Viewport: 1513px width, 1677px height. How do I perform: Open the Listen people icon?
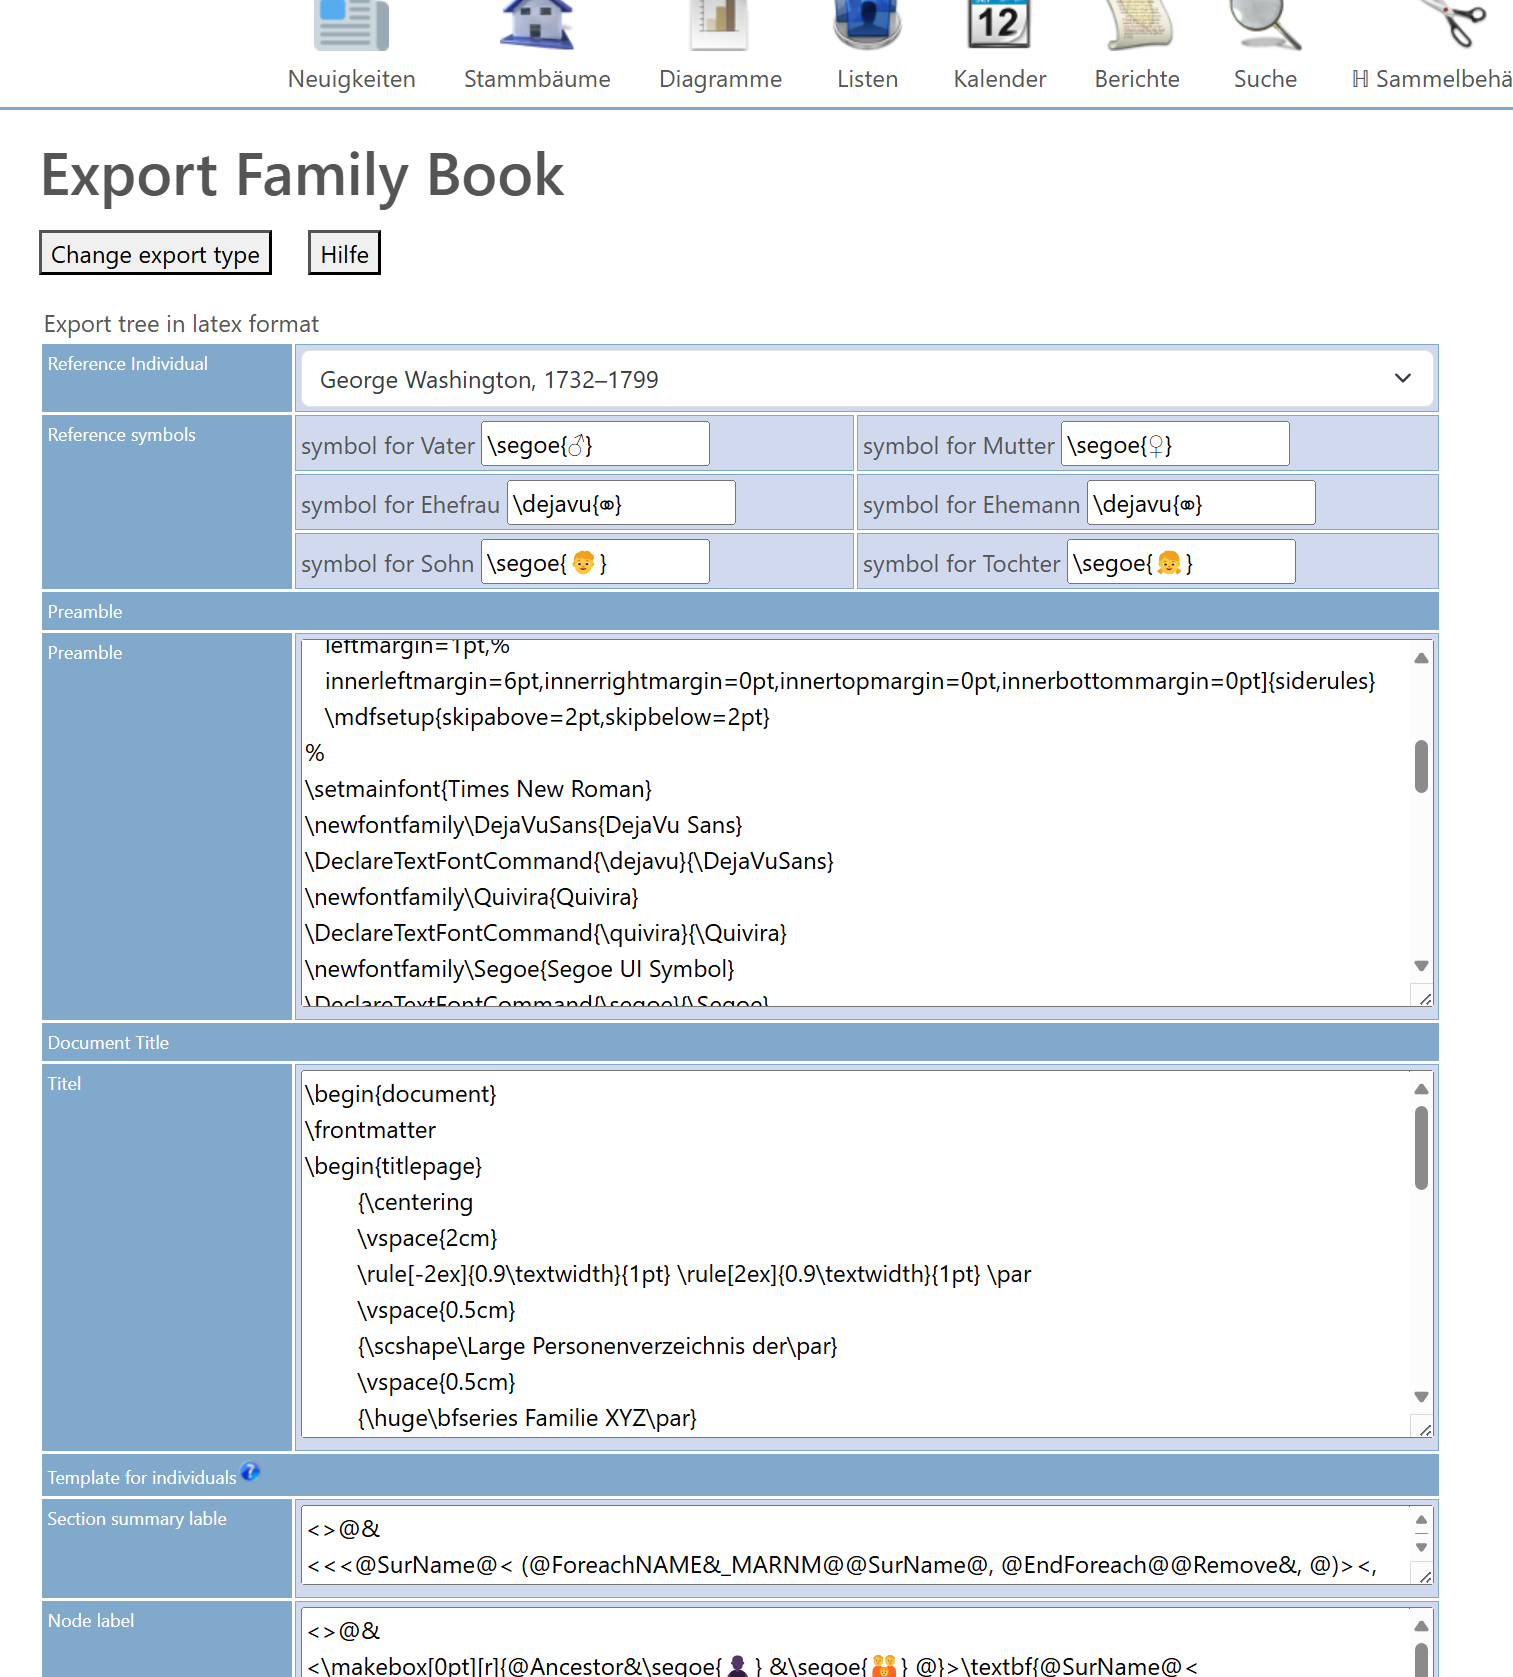(867, 24)
